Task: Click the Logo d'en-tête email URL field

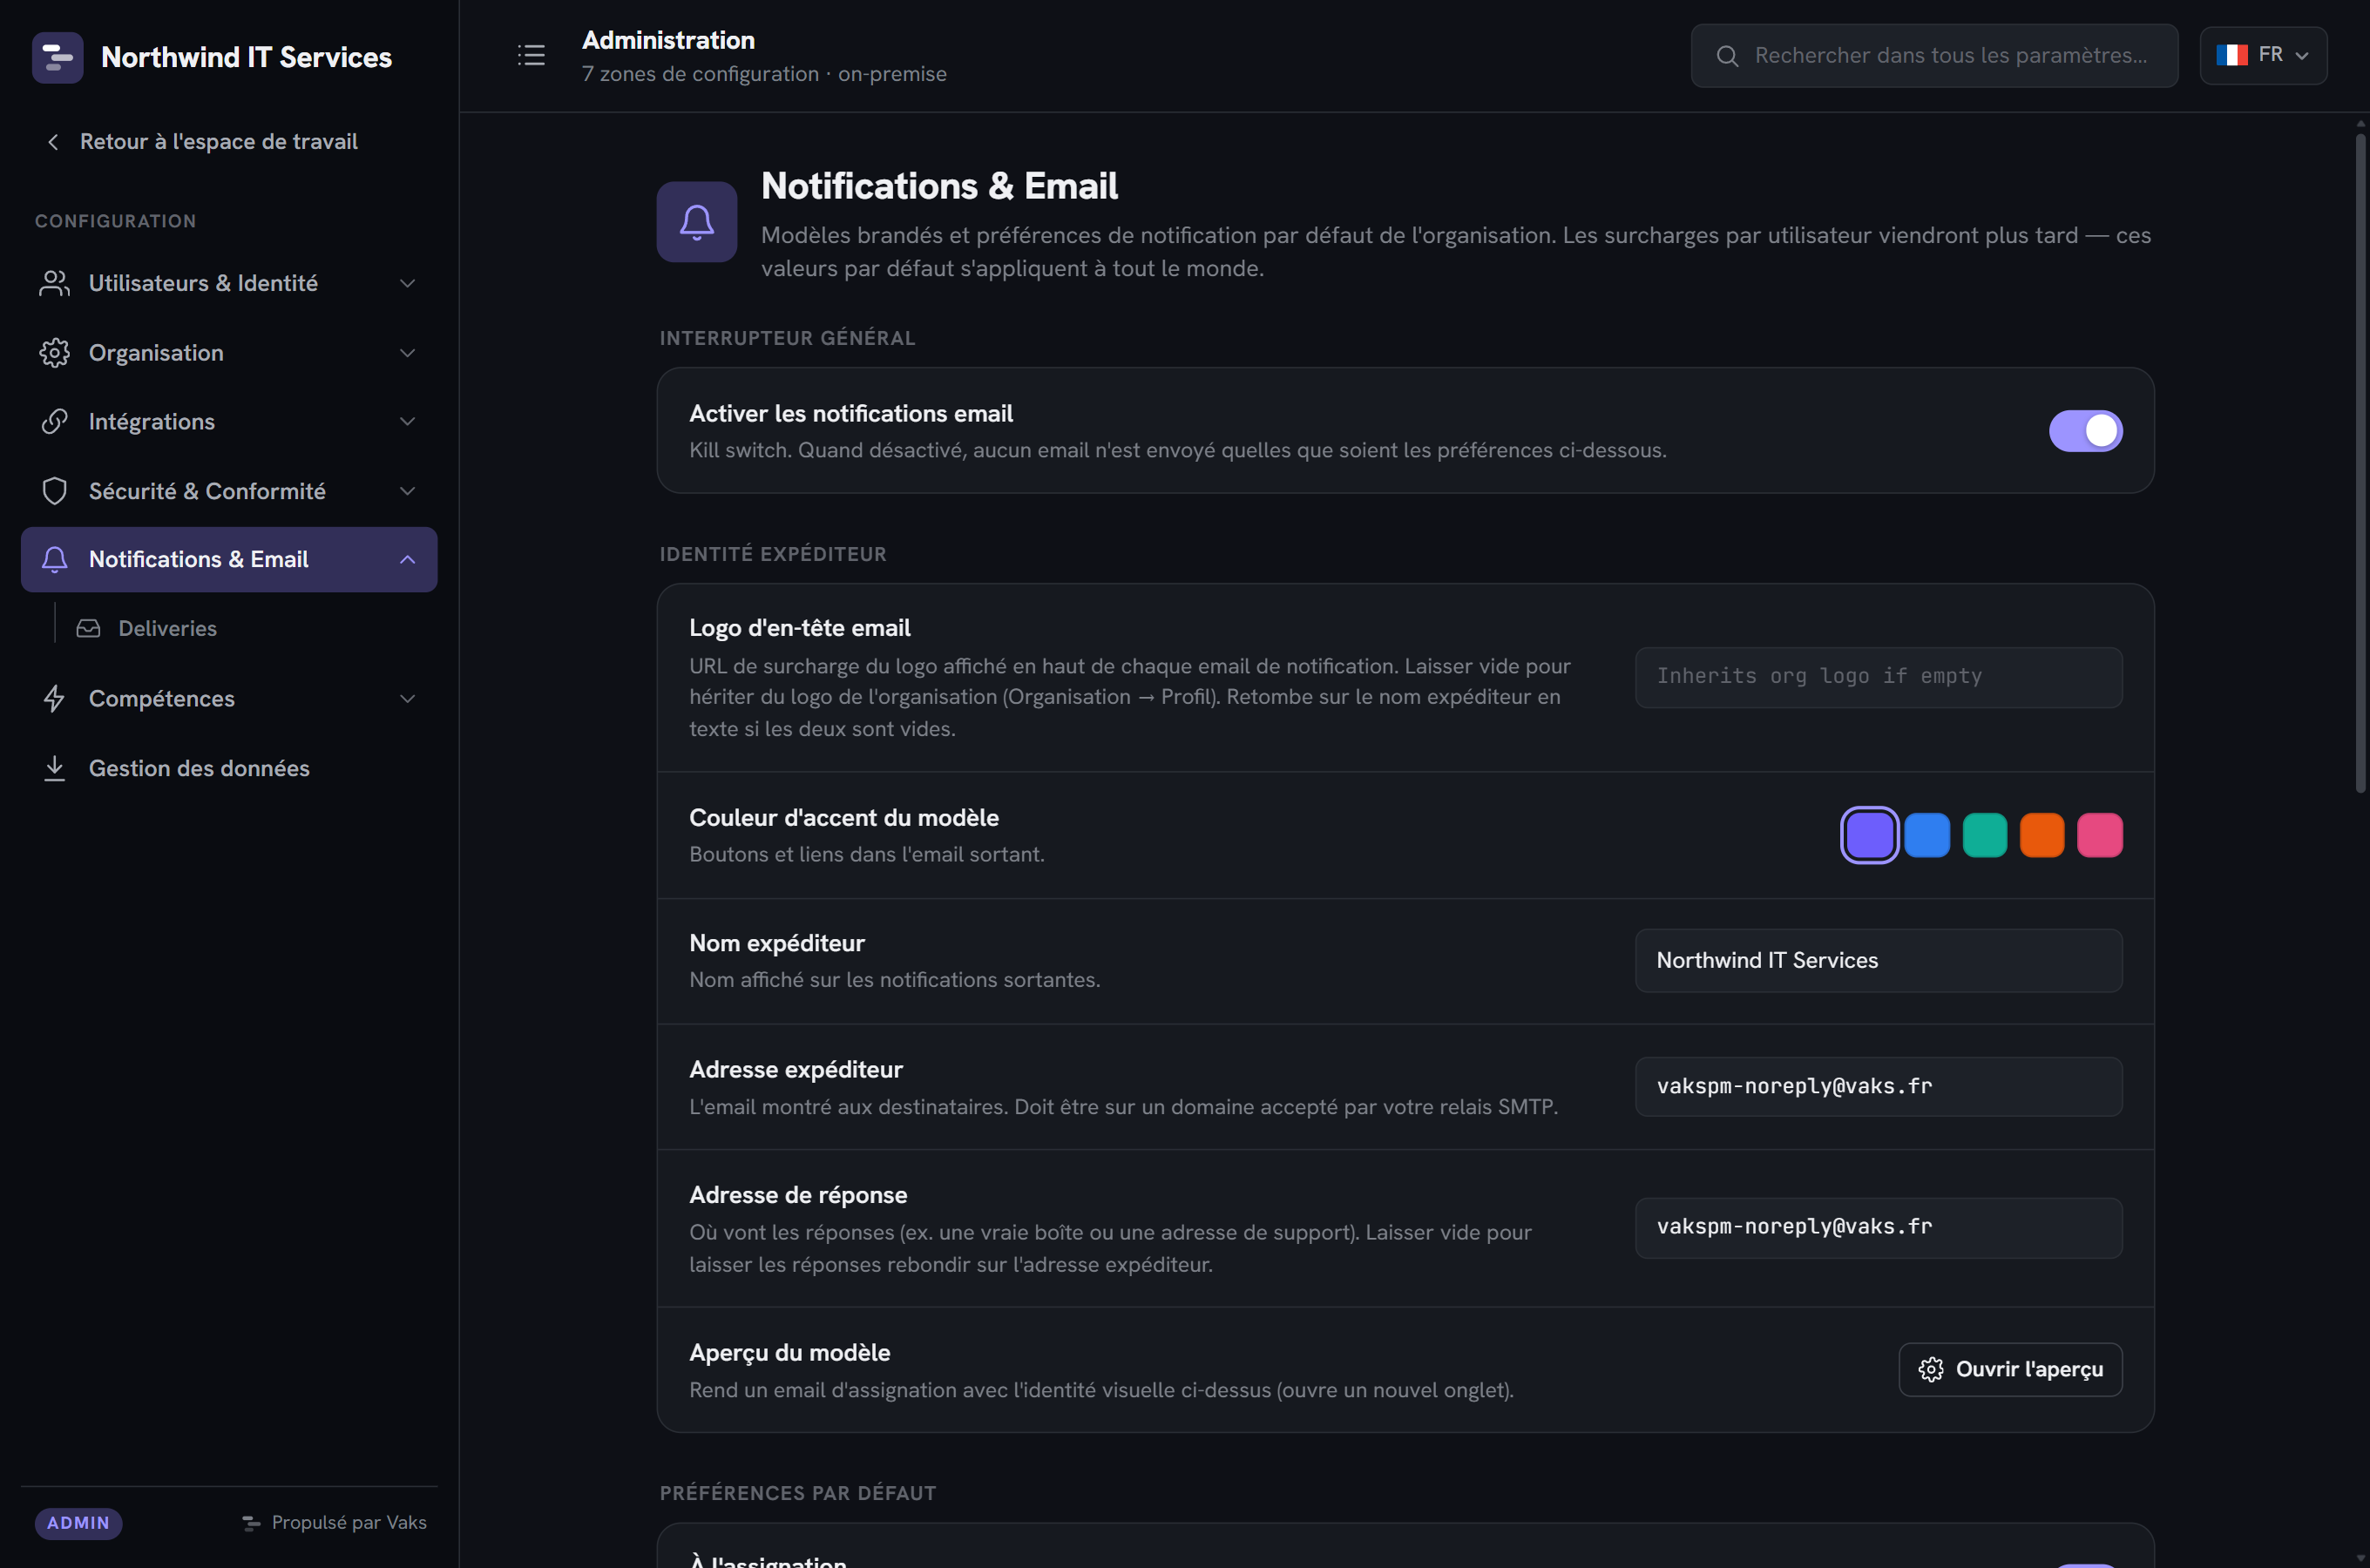Action: (1878, 677)
